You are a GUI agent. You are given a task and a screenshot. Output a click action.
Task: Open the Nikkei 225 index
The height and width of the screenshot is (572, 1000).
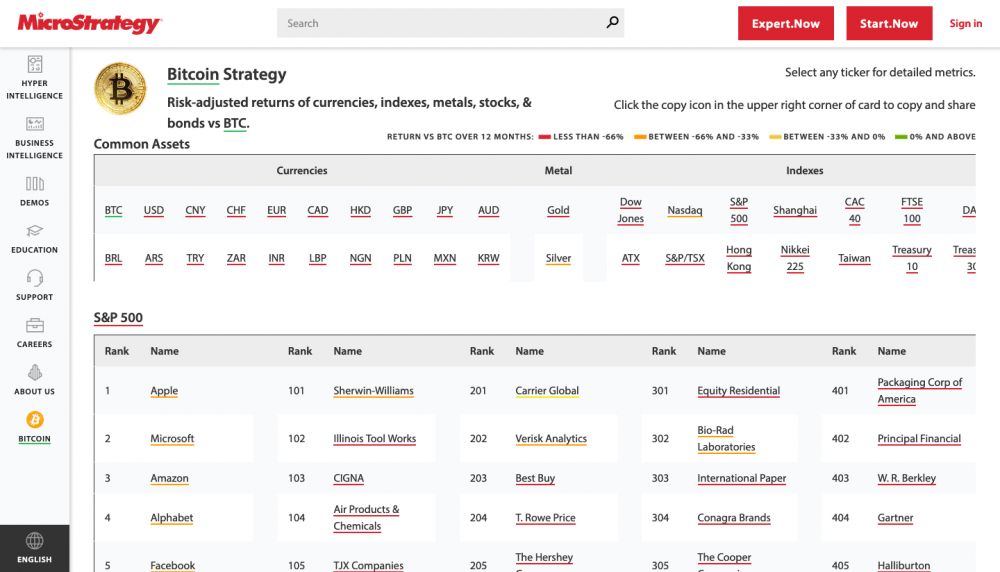(x=795, y=258)
